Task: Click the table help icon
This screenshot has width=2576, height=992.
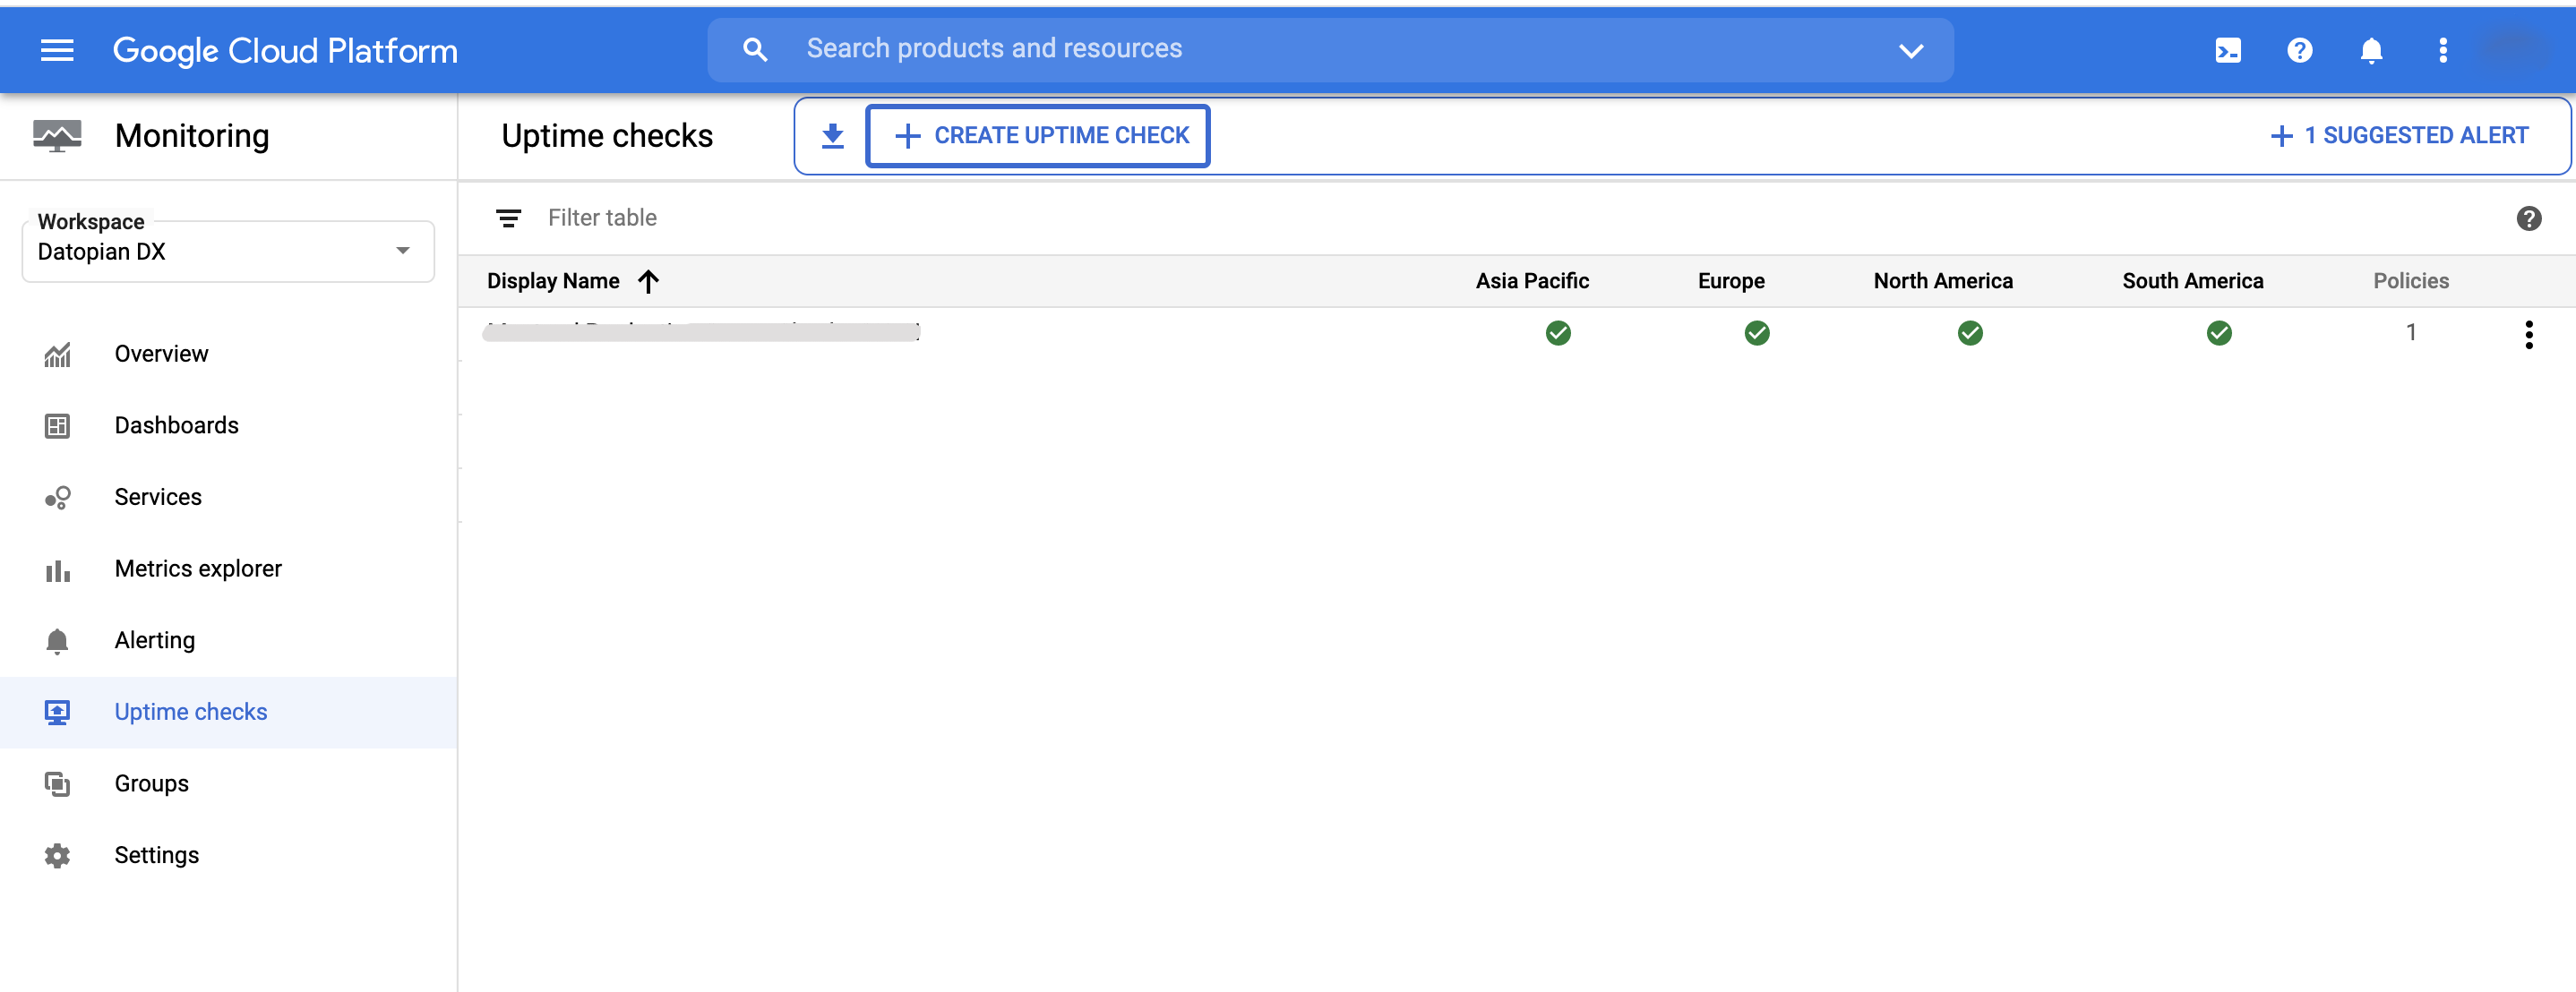Action: coord(2528,218)
